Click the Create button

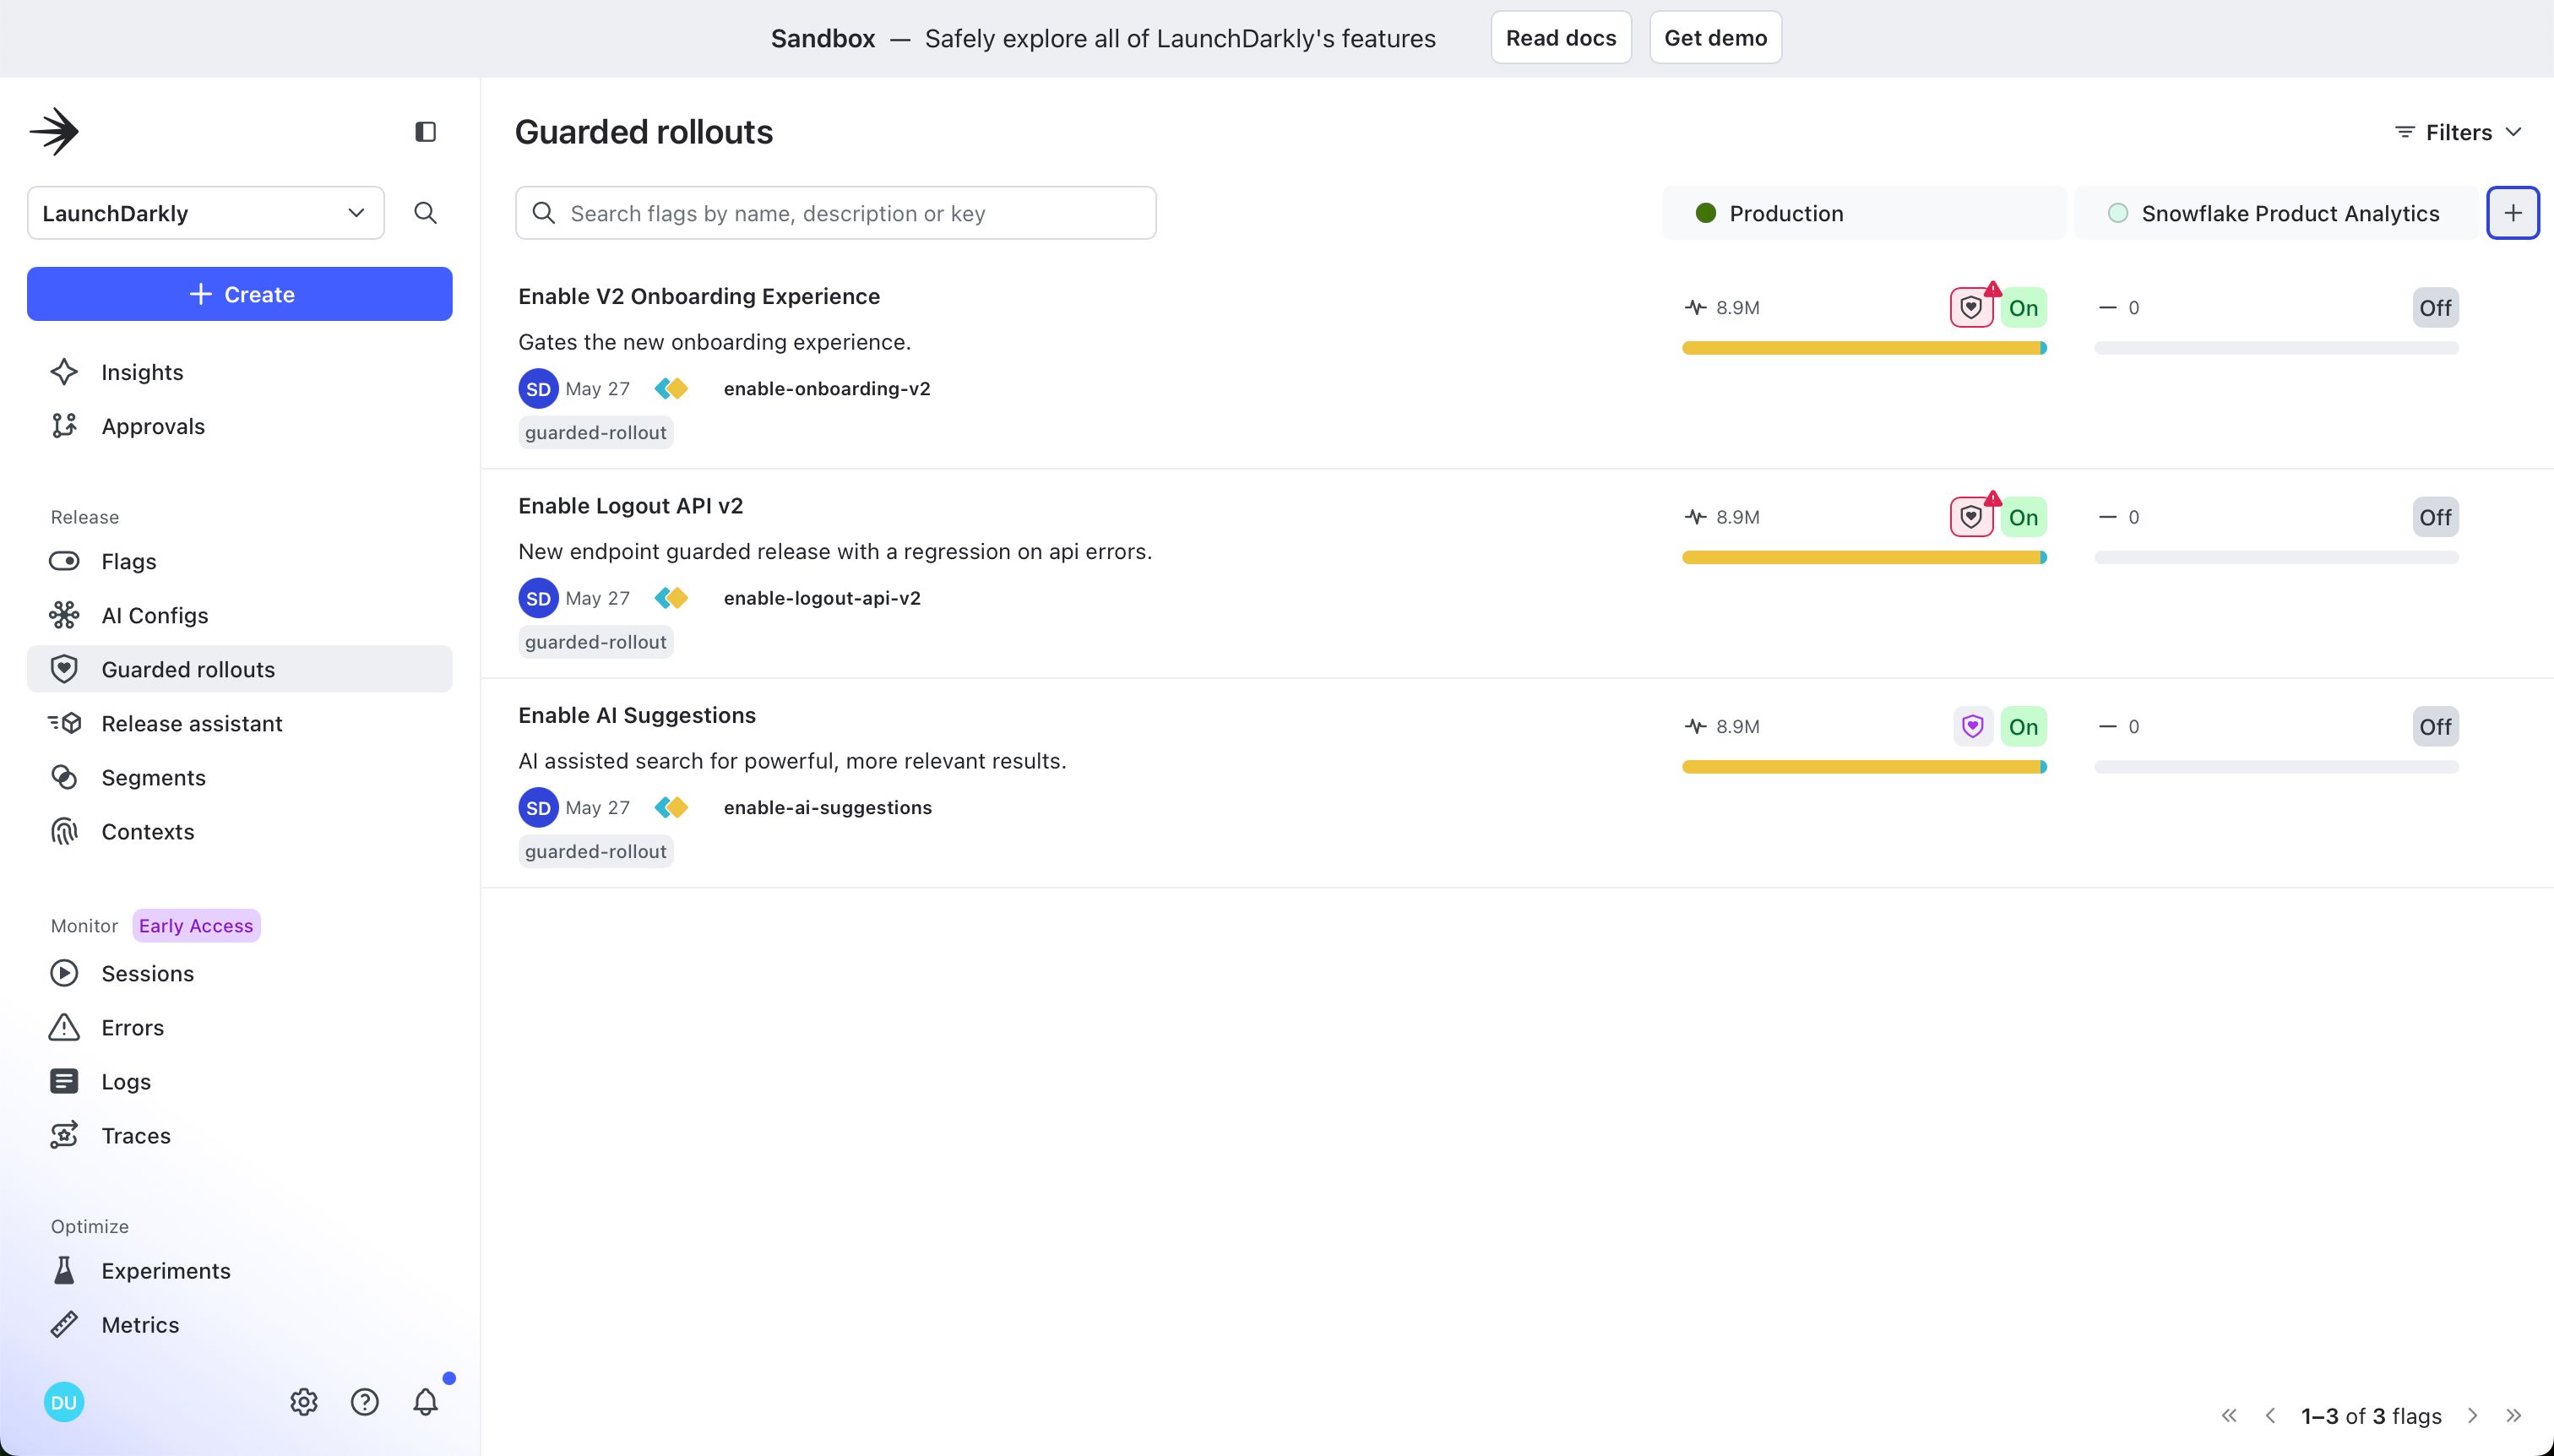pyautogui.click(x=240, y=294)
